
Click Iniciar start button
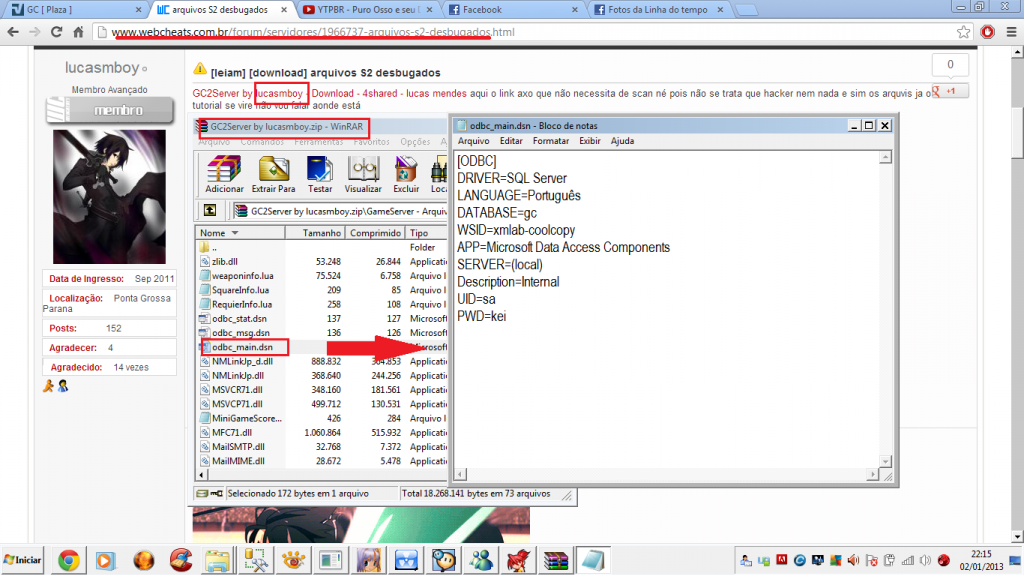coord(22,561)
